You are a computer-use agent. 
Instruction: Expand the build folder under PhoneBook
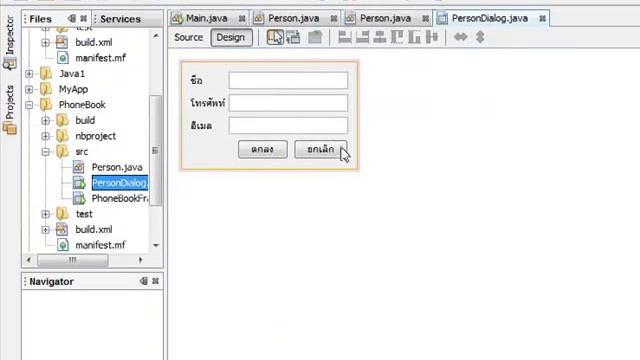(x=46, y=120)
